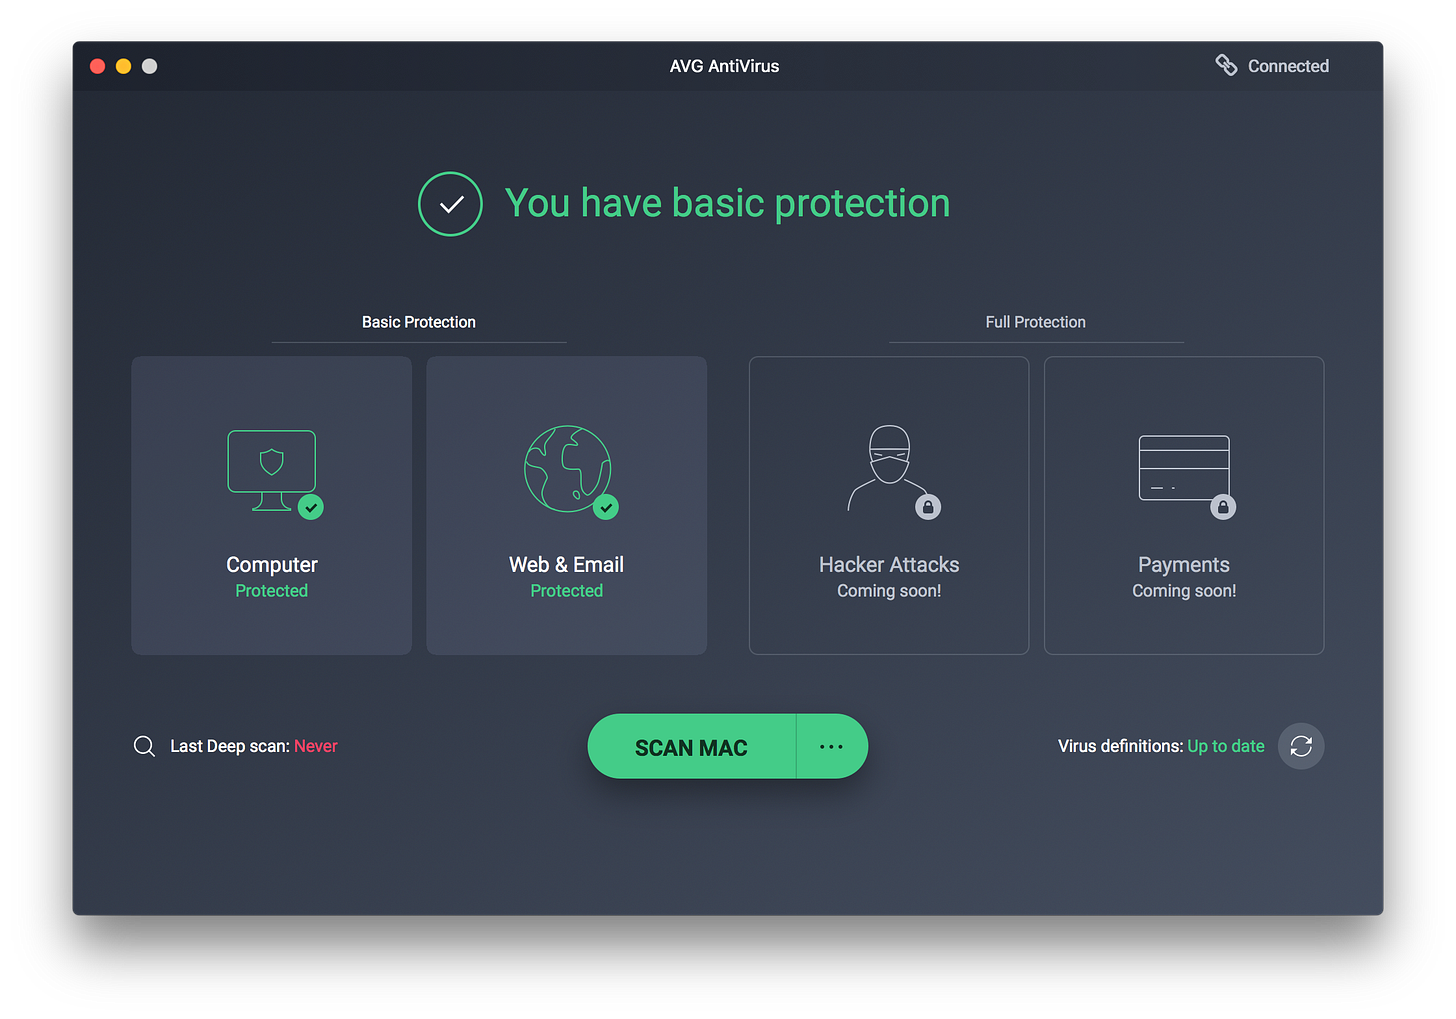Screen dimensions: 1456x1019
Task: Click the lock badge on Hacker Attacks
Action: (x=928, y=507)
